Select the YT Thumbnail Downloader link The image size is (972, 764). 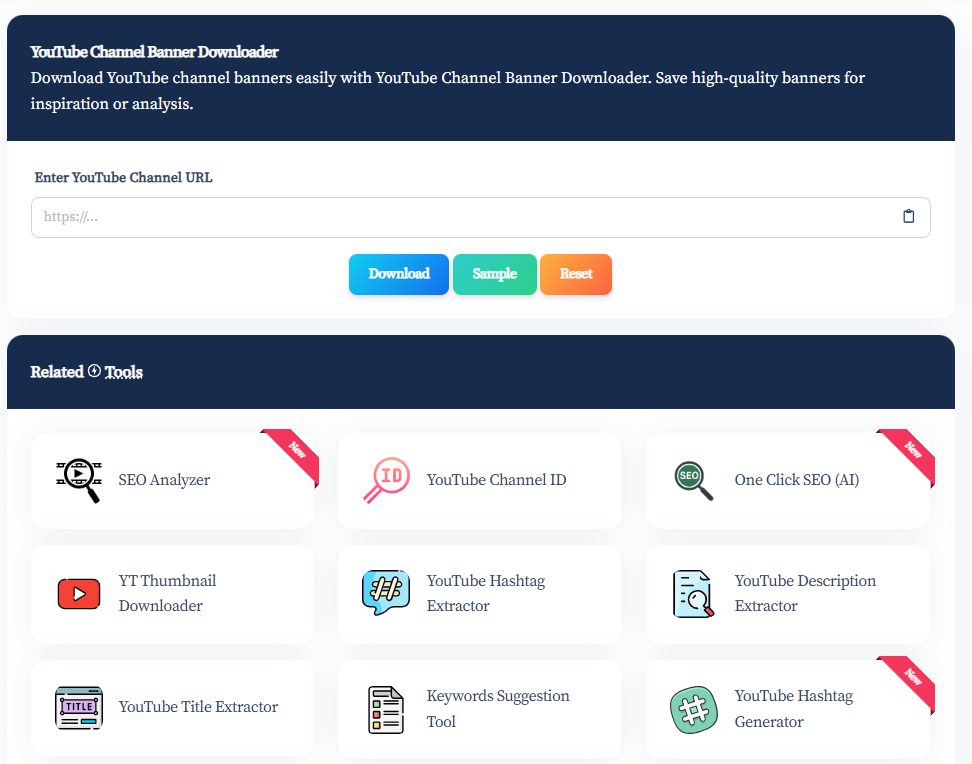point(167,593)
